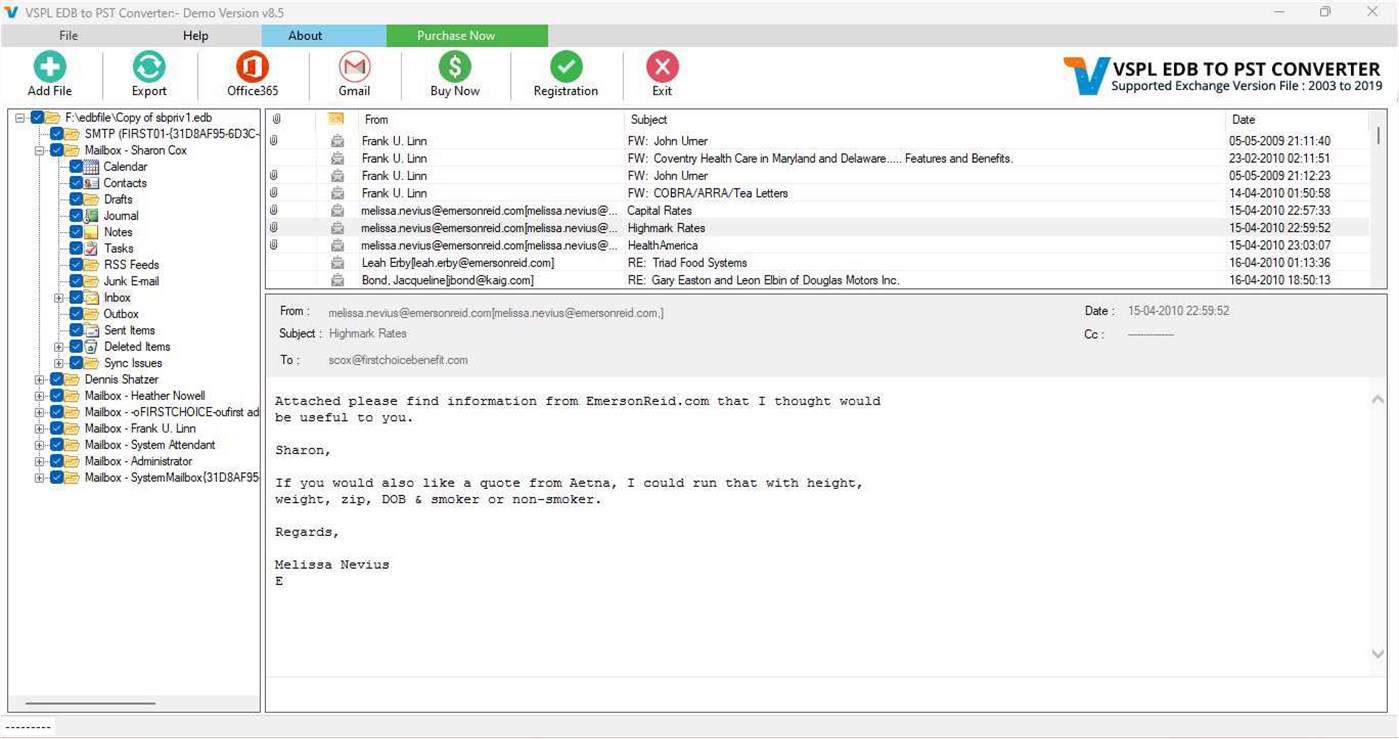
Task: Click the Gmail export icon
Action: (x=354, y=70)
